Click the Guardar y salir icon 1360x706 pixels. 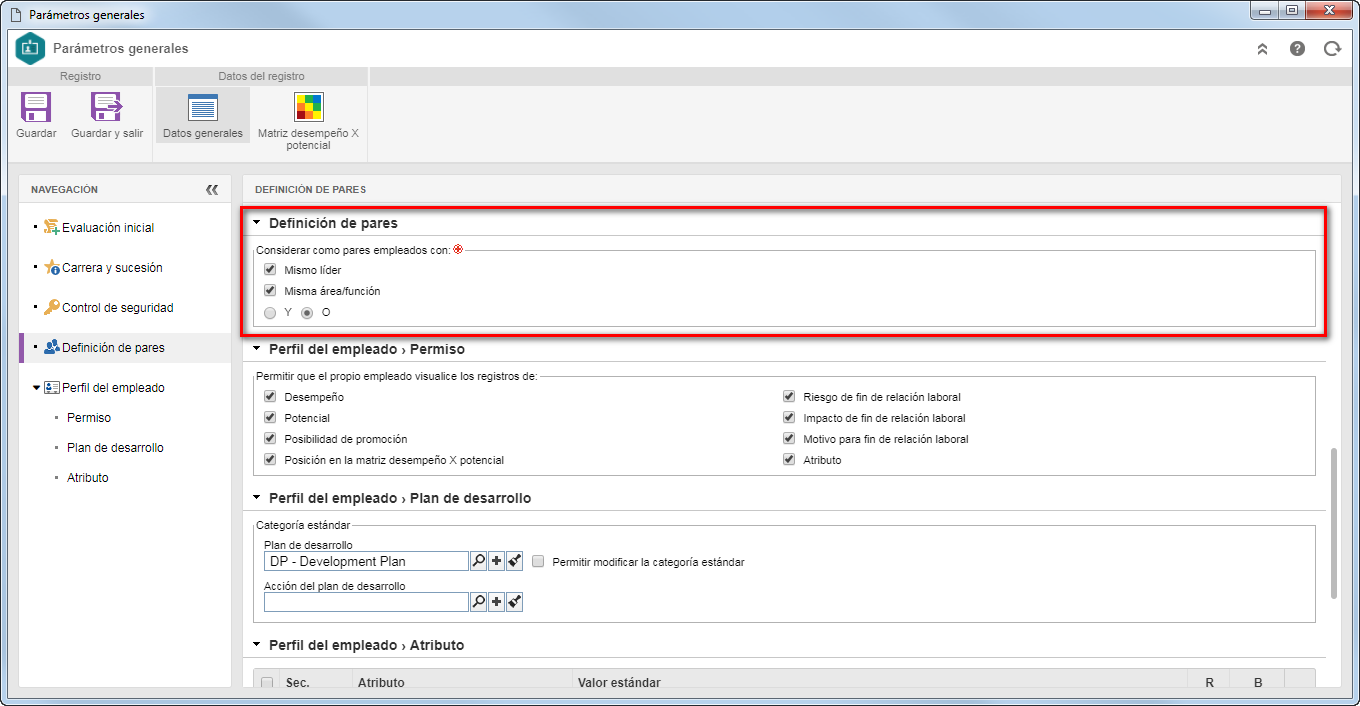(x=107, y=107)
